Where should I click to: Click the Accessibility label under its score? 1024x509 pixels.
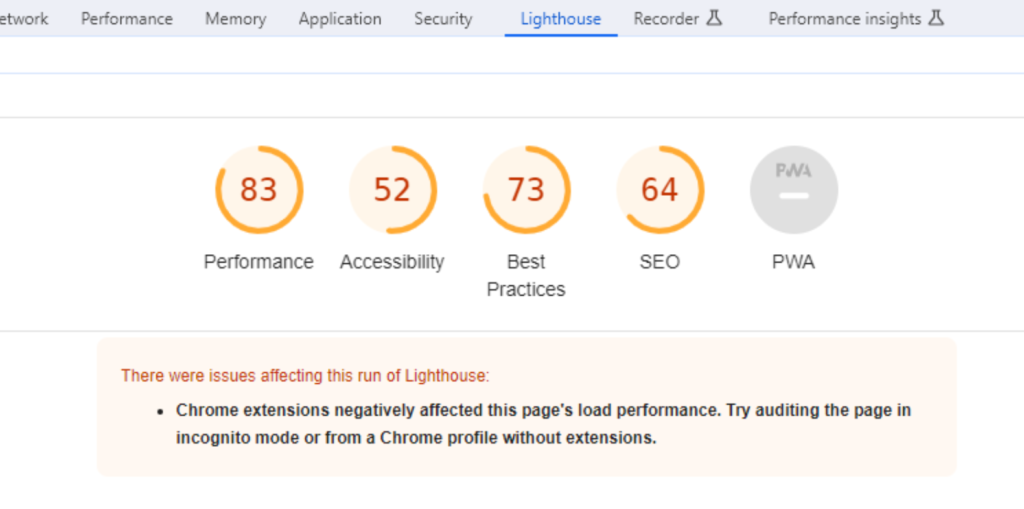pyautogui.click(x=392, y=262)
